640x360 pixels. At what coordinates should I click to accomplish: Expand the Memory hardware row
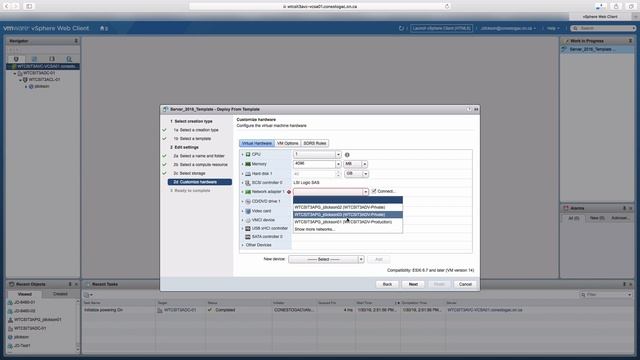tap(242, 164)
